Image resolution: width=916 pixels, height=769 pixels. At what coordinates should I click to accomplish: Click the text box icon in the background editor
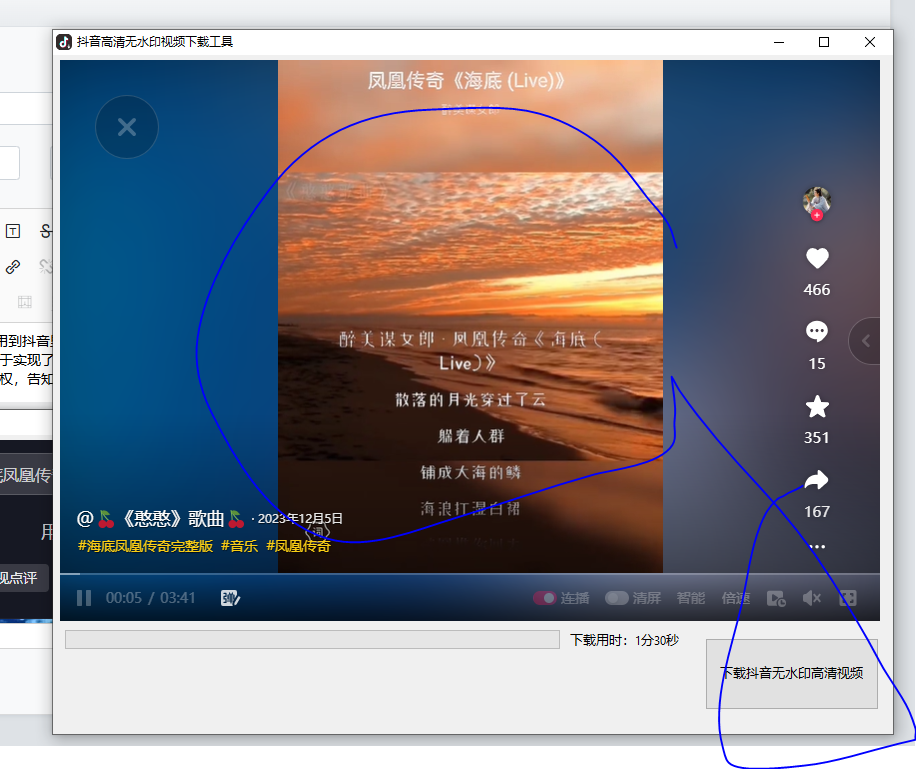(13, 231)
